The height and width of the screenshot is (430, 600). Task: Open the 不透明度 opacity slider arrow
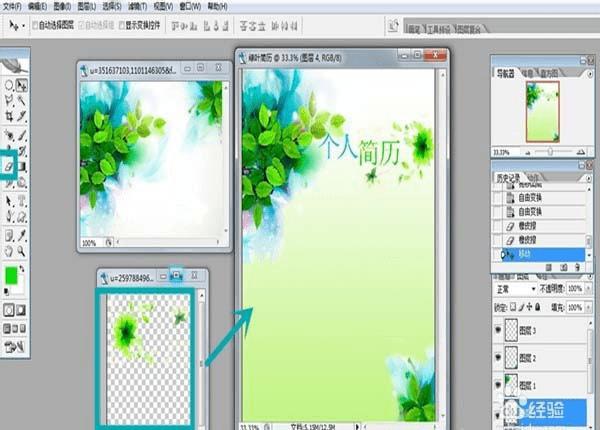[589, 288]
